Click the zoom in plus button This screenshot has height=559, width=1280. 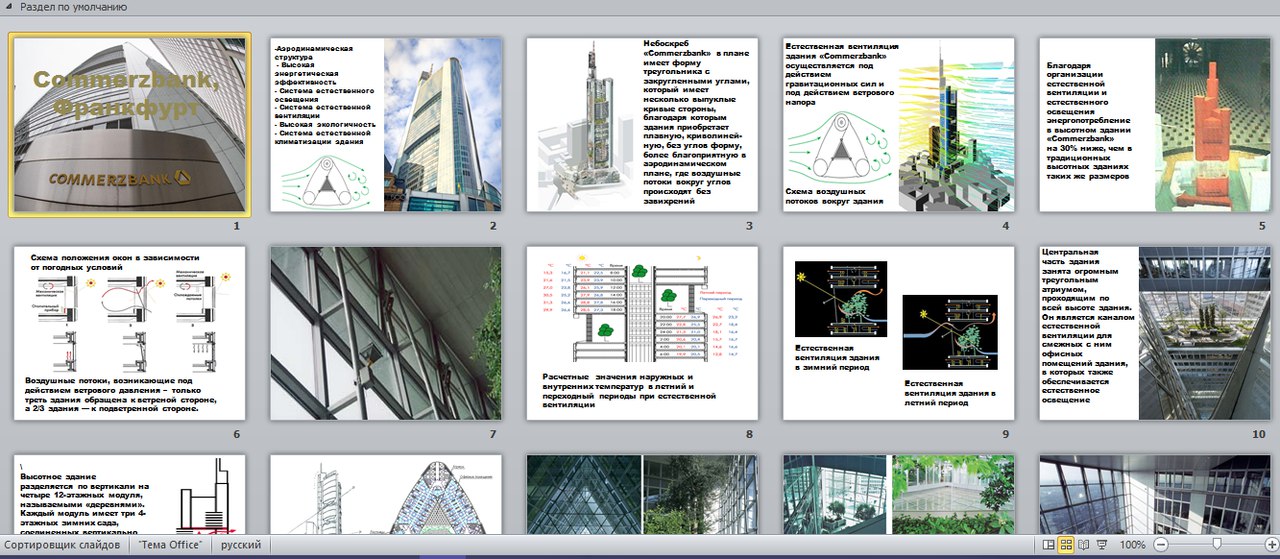1271,545
